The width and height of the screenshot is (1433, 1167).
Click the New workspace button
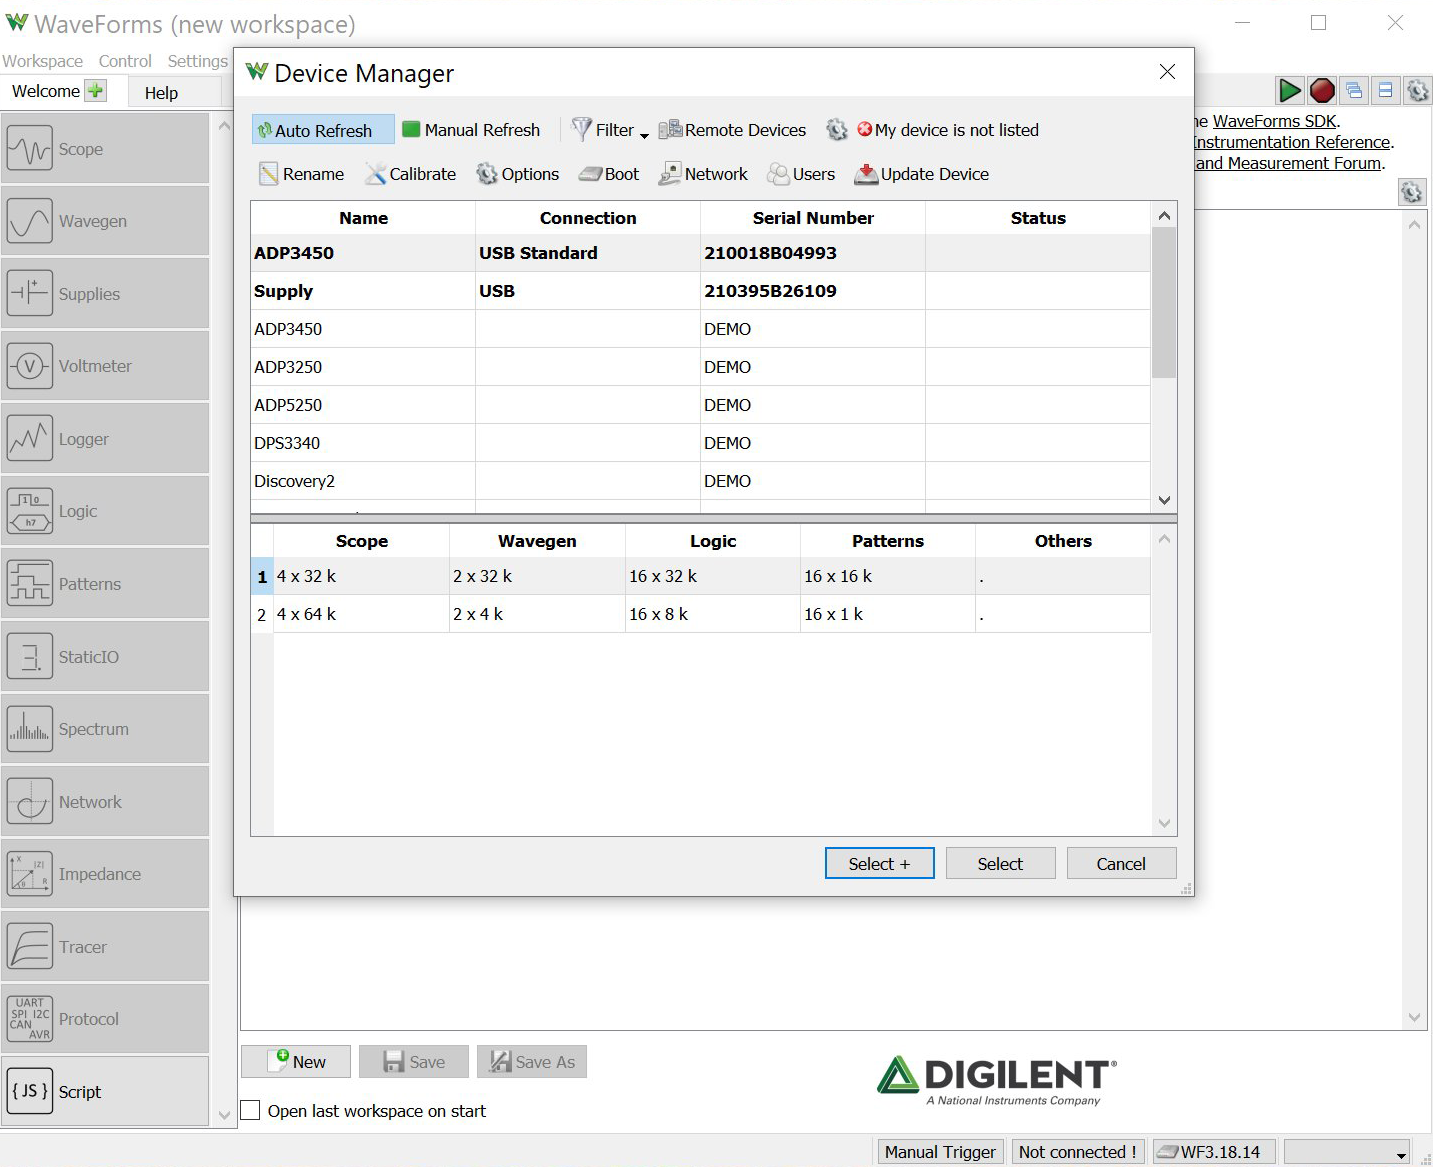coord(296,1062)
